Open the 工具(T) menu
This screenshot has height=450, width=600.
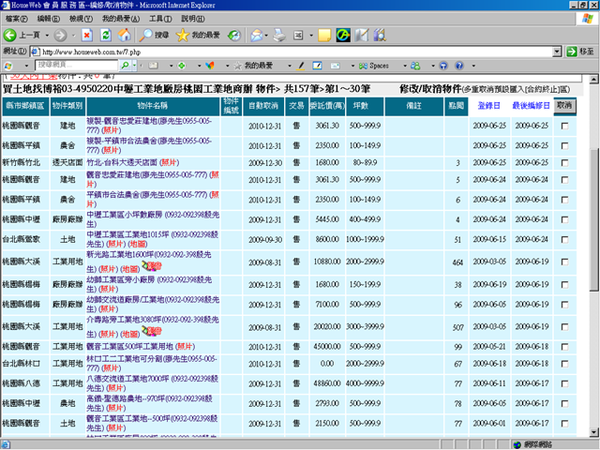[160, 18]
